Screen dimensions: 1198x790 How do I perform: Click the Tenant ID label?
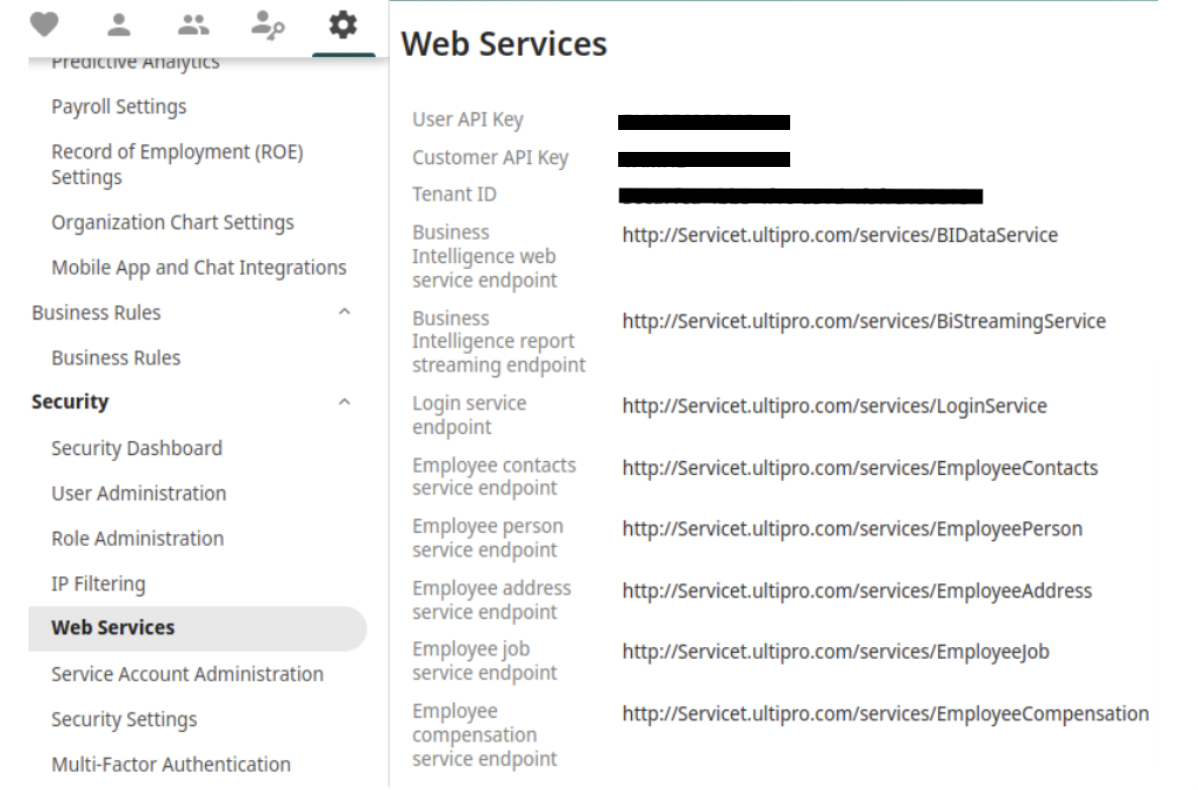pyautogui.click(x=455, y=195)
